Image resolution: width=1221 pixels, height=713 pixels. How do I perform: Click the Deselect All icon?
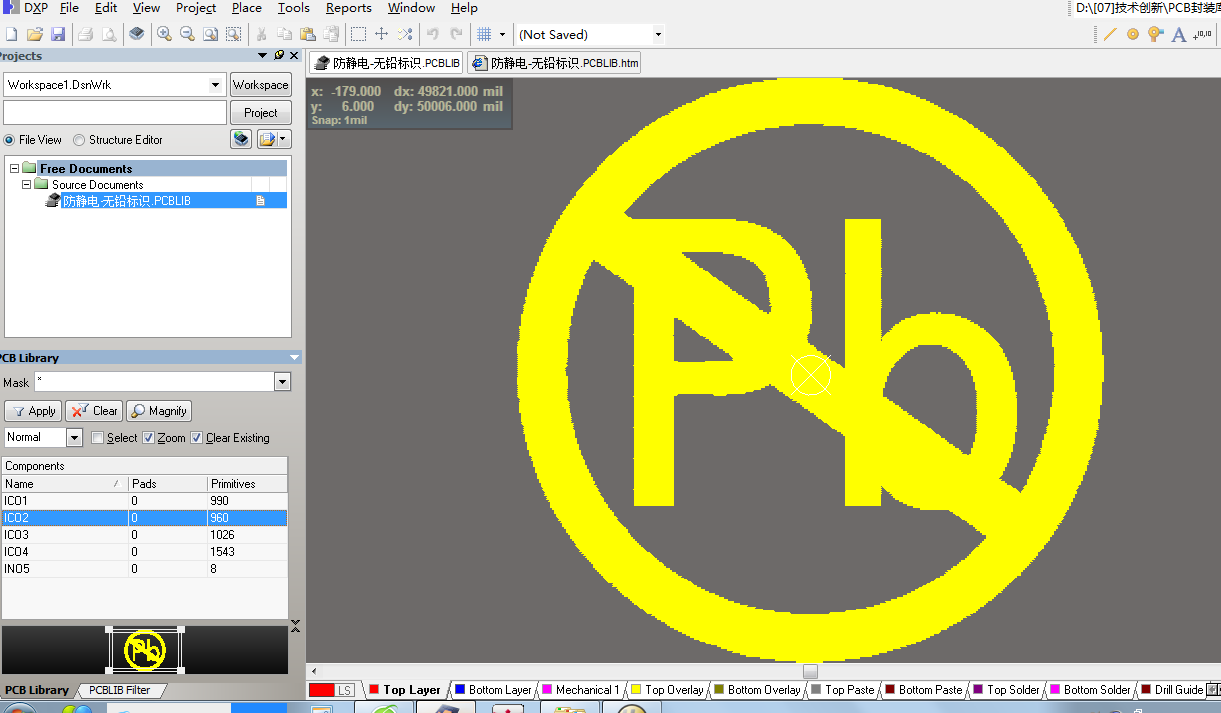404,34
